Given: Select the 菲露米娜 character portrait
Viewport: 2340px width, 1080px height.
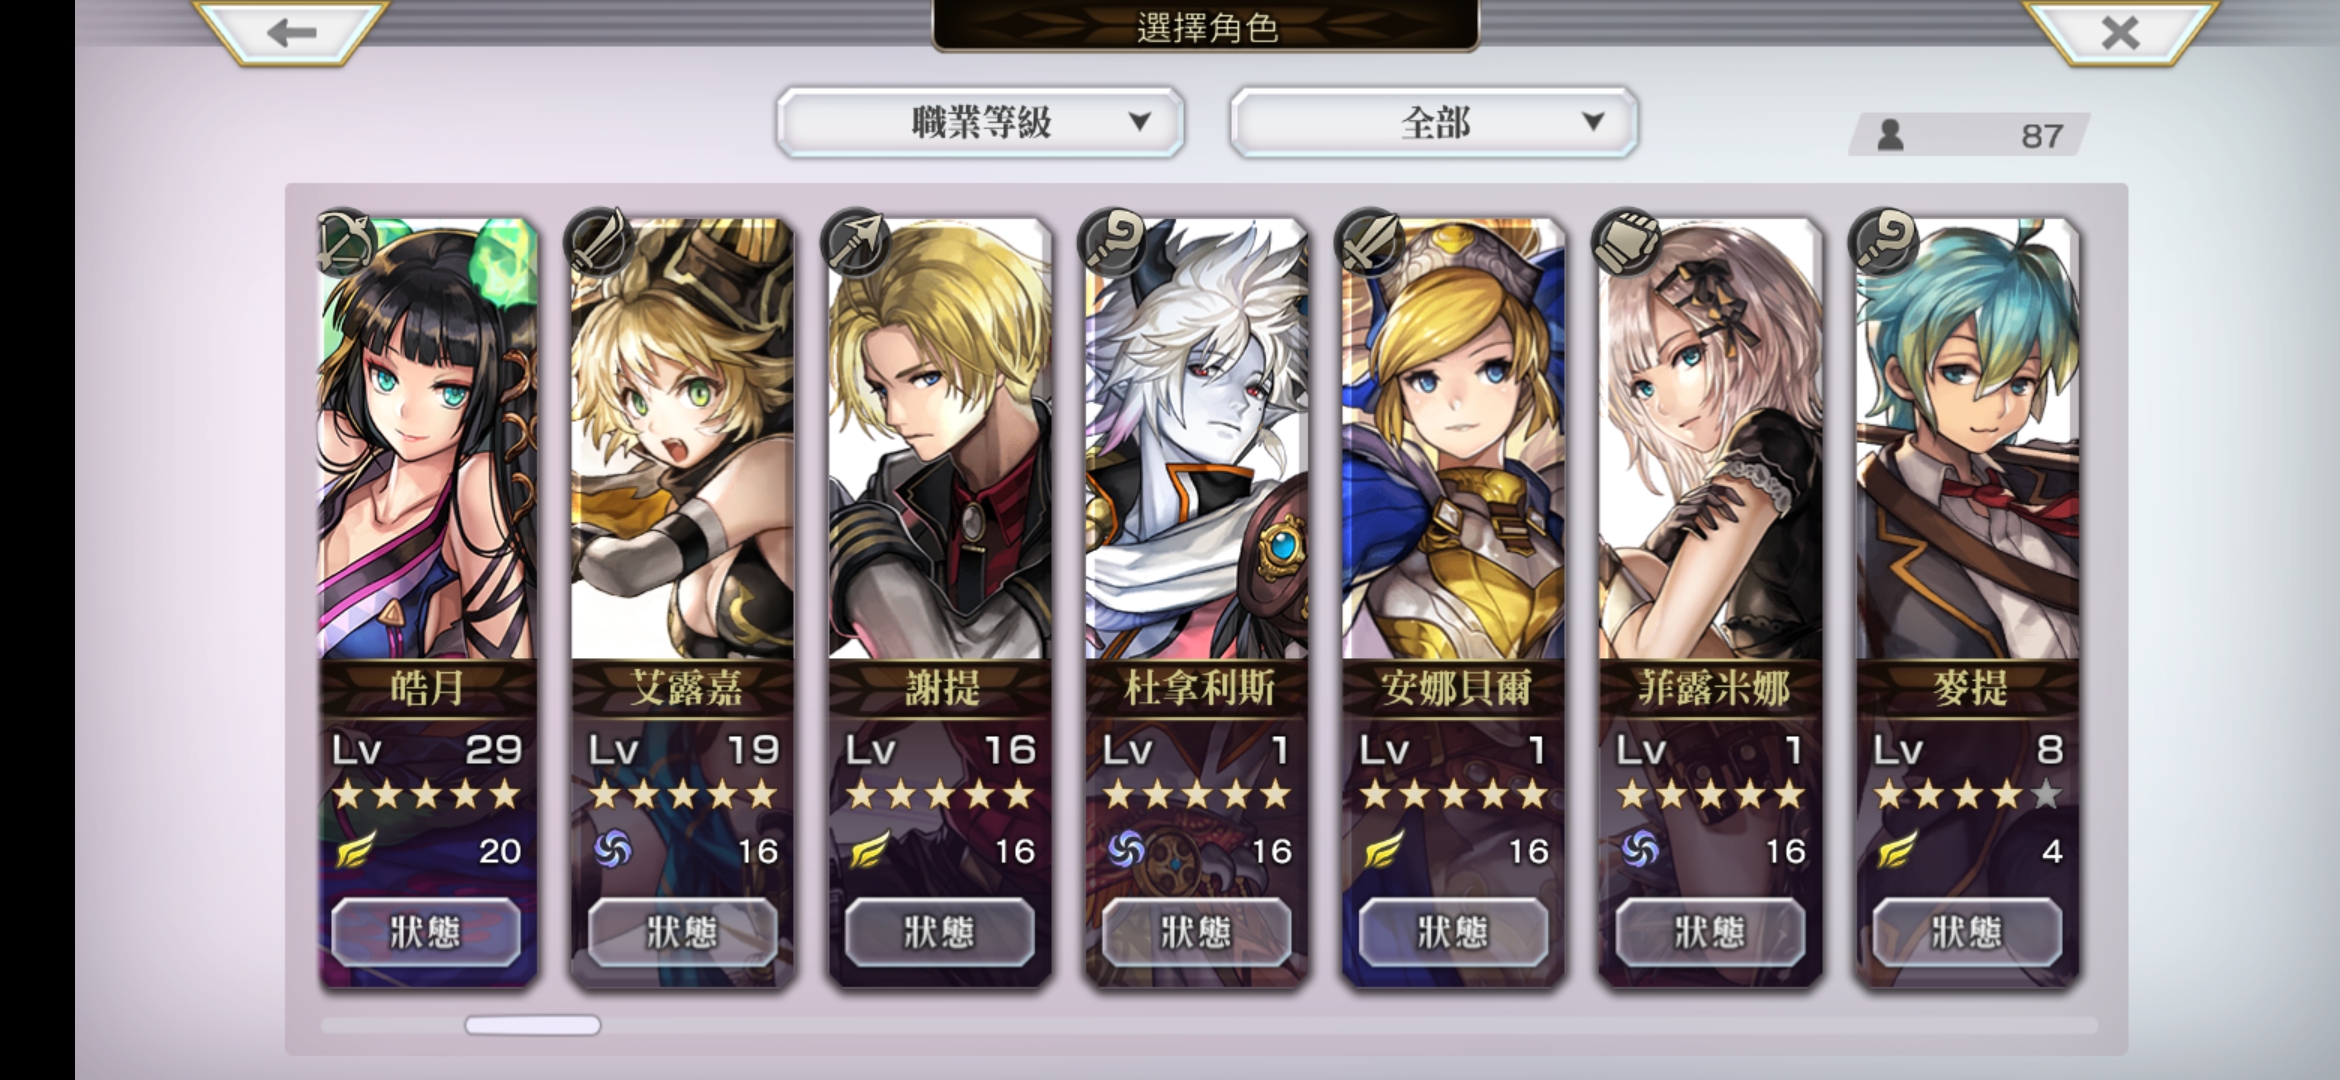Looking at the screenshot, I should point(1711,440).
